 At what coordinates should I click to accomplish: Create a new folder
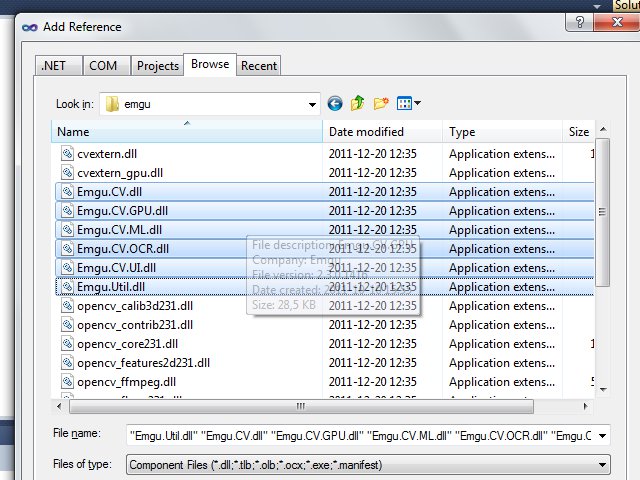pos(381,103)
